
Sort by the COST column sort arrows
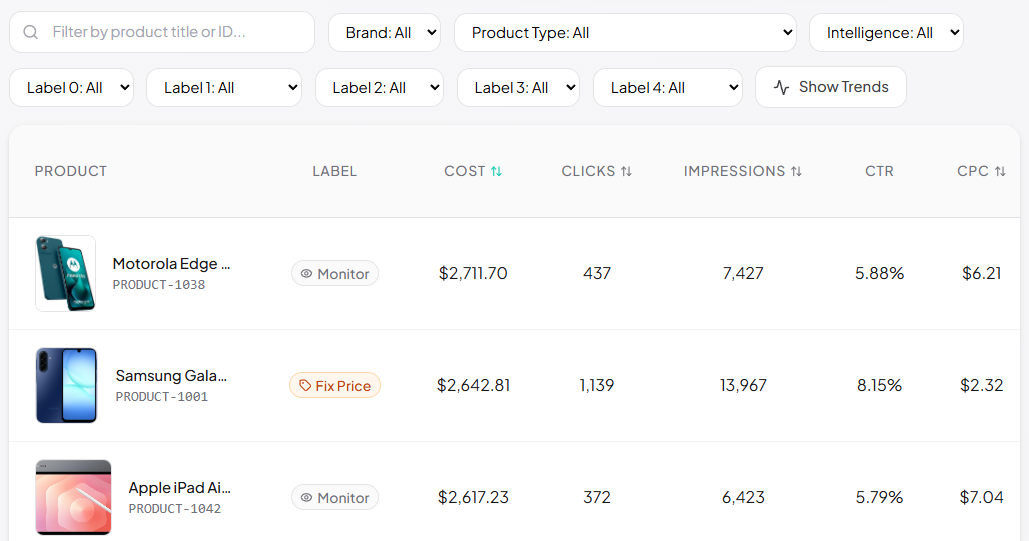click(x=496, y=171)
